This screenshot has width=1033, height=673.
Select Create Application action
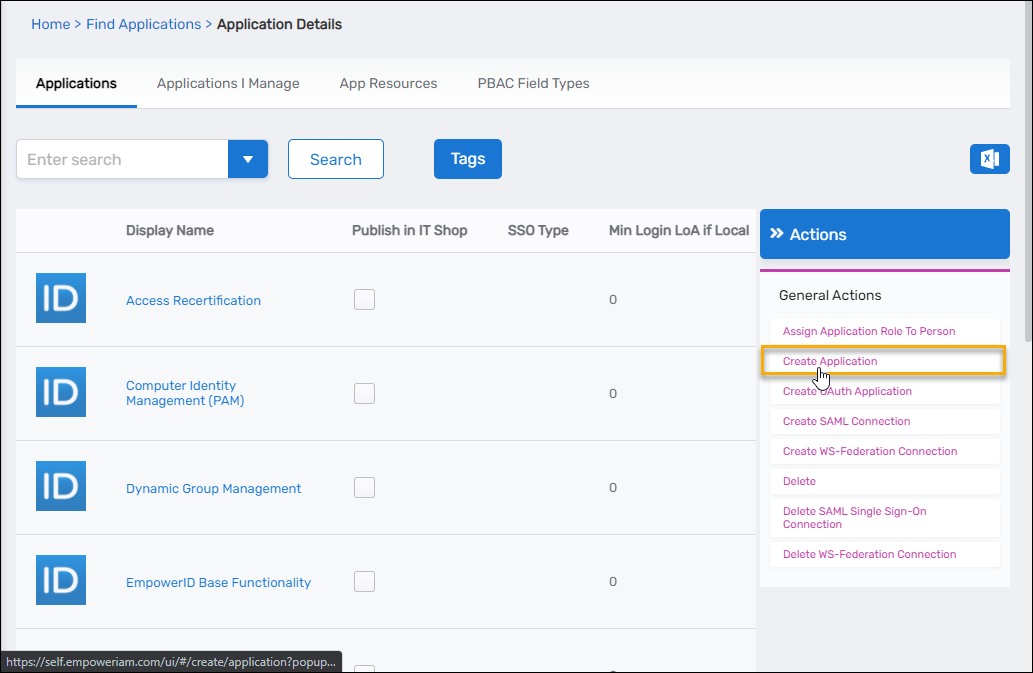click(x=830, y=361)
